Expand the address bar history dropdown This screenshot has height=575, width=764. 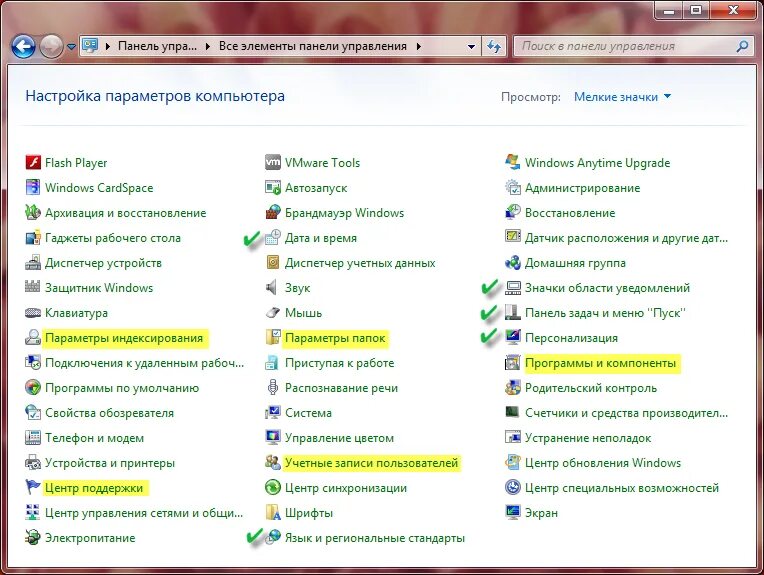[471, 46]
